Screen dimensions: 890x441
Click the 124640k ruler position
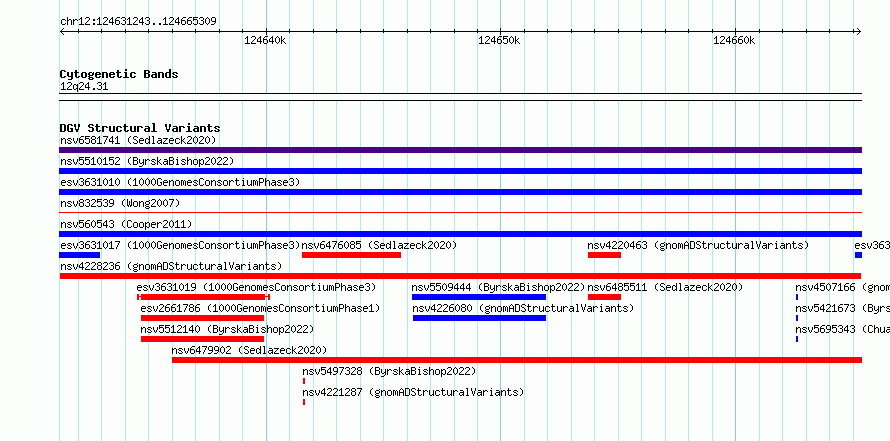click(265, 40)
